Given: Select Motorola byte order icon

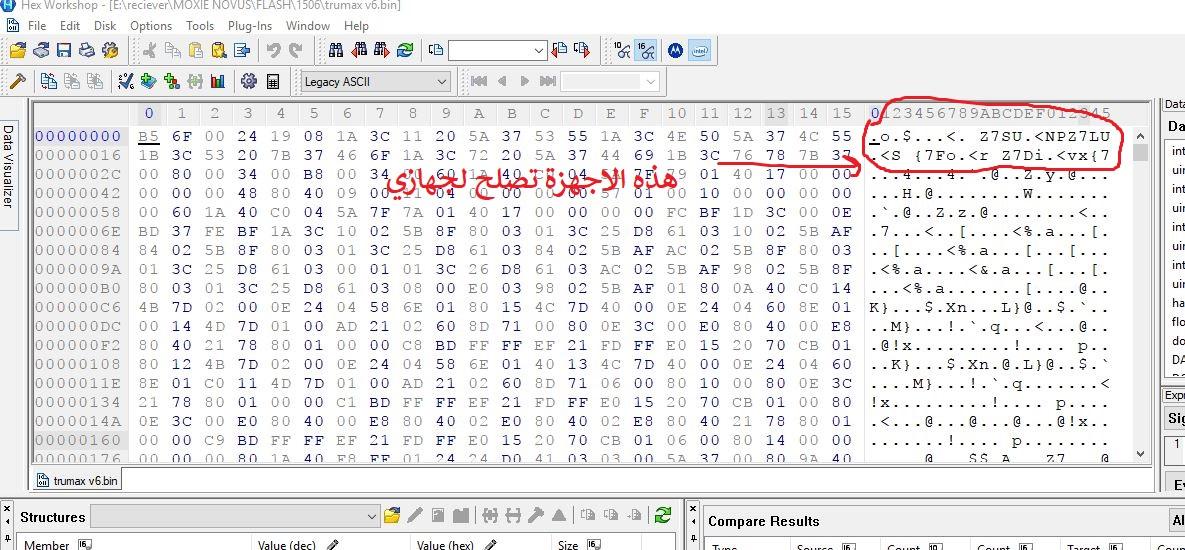Looking at the screenshot, I should (x=675, y=51).
